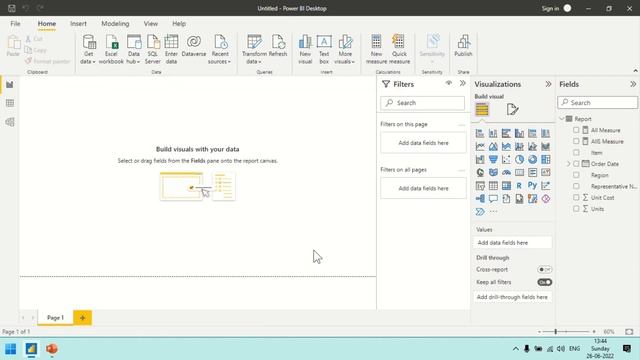
Task: Switch to the Modeling ribbon tab
Action: 115,24
